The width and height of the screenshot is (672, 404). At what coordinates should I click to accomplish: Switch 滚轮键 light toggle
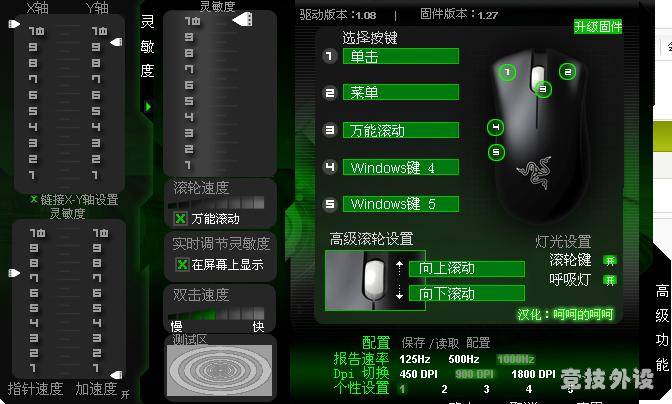609,260
